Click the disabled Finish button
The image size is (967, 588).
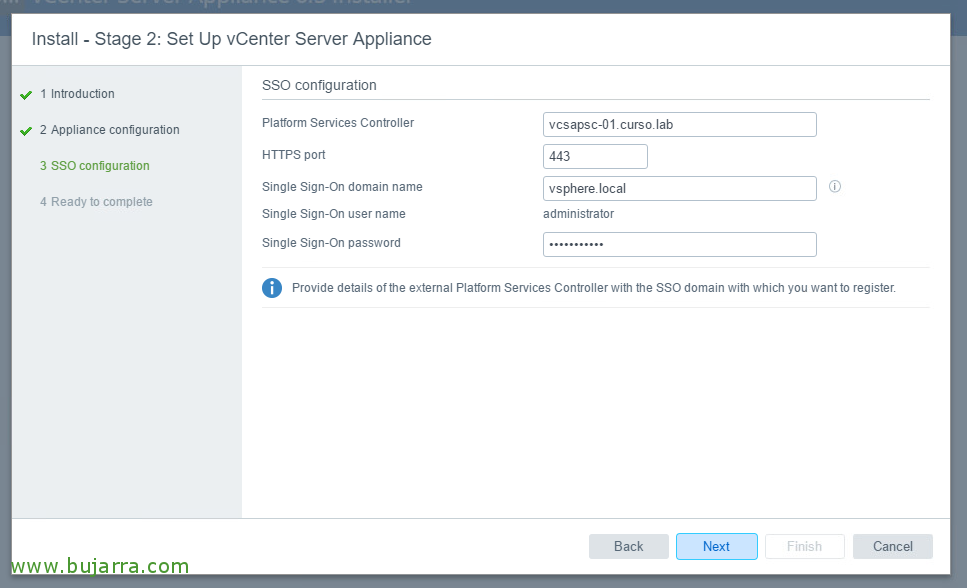(805, 547)
